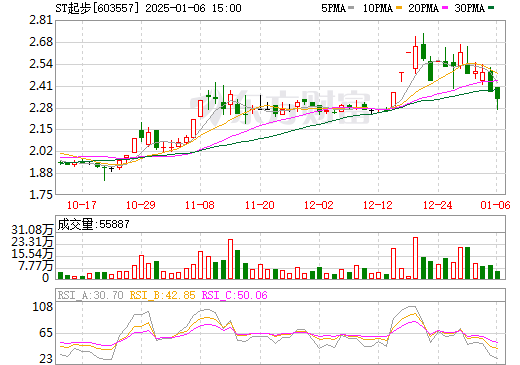This screenshot has height=365, width=520.
Task: Click the tall red volume bar near 11-14
Action: click(x=230, y=259)
